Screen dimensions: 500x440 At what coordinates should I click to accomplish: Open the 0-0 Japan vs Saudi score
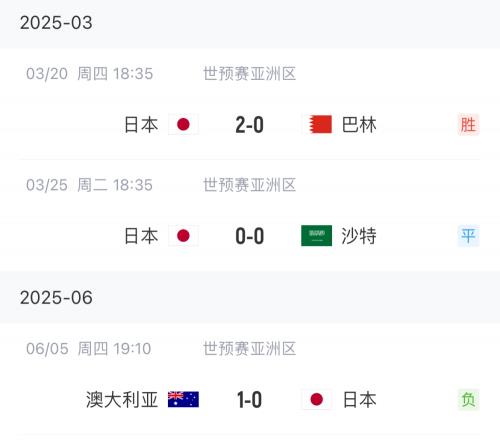(250, 236)
